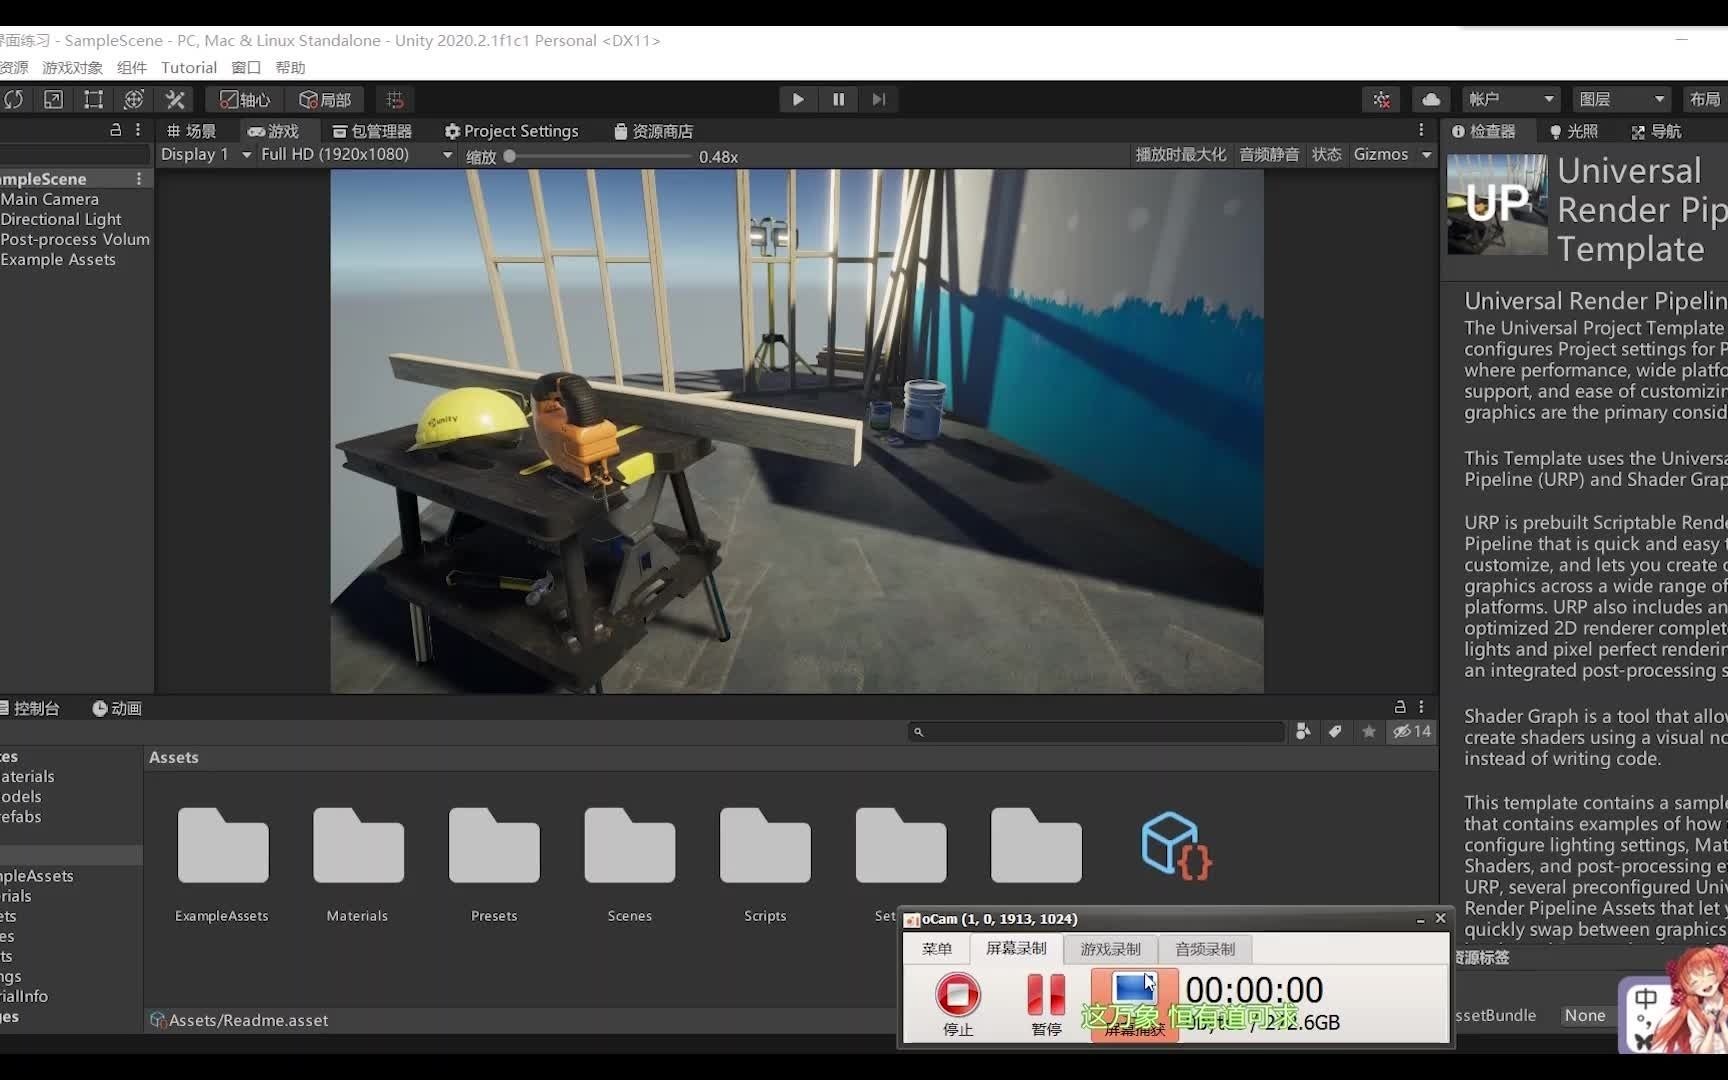Viewport: 1728px width, 1080px height.
Task: Switch to the Project Settings tab
Action: point(511,131)
